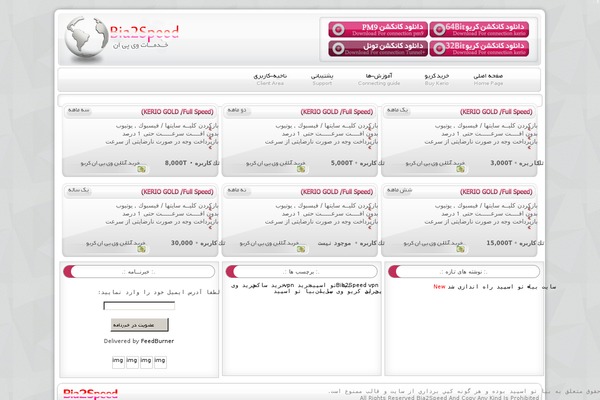Download the Kerio 32Bit connection
The width and height of the screenshot is (600, 400).
[x=479, y=49]
